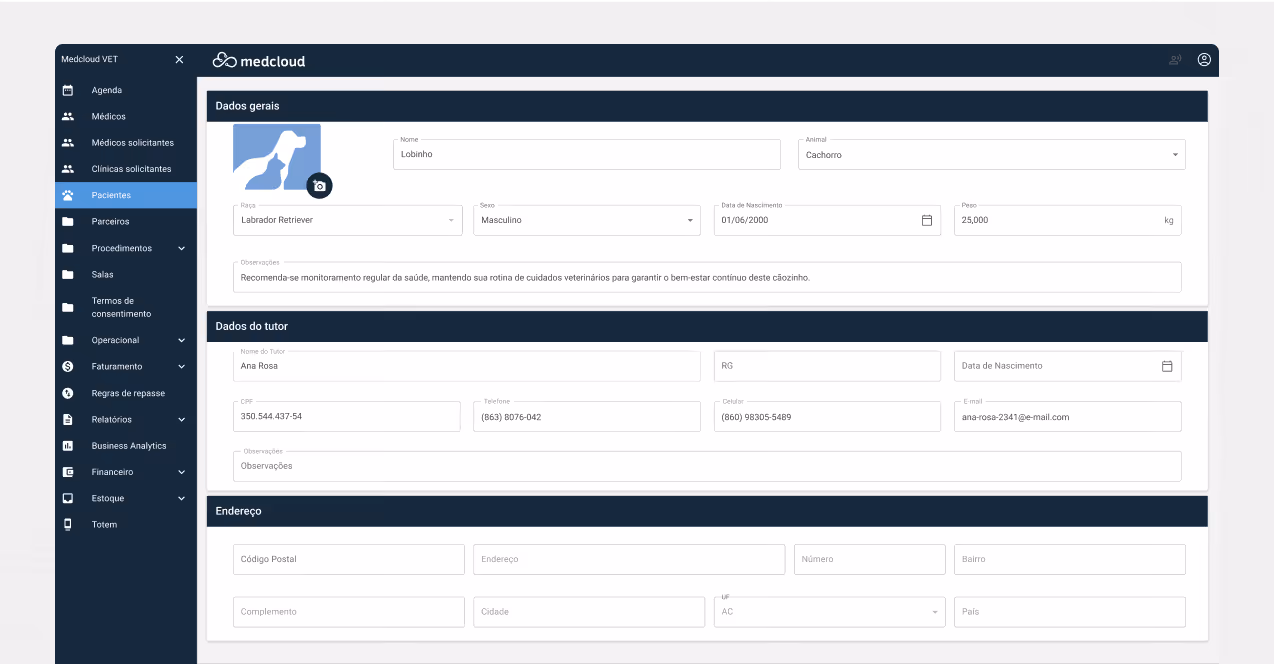Close the Medcloud VET sidebar with X
This screenshot has height=664, width=1274.
tap(180, 60)
